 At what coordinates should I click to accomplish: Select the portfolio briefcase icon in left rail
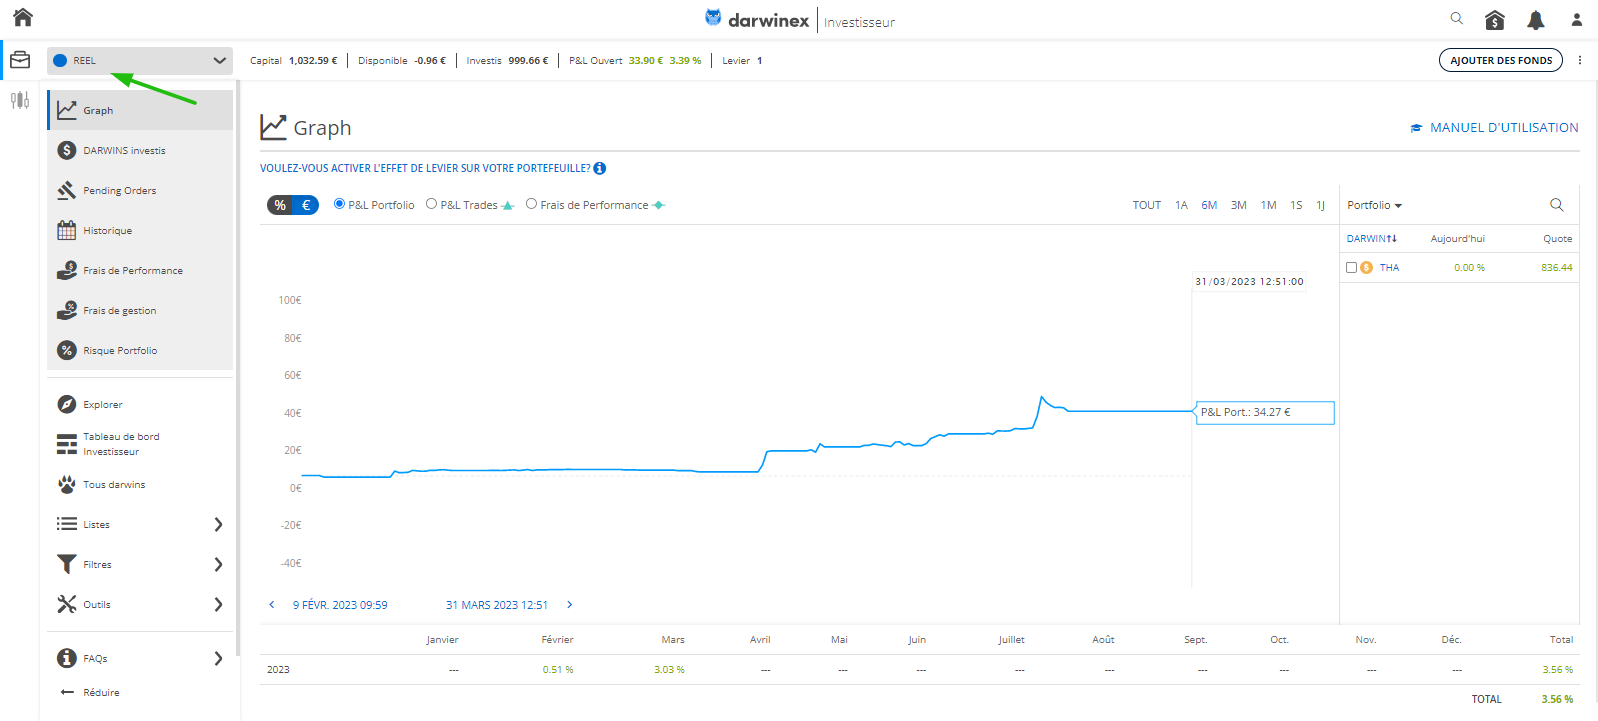coord(20,60)
